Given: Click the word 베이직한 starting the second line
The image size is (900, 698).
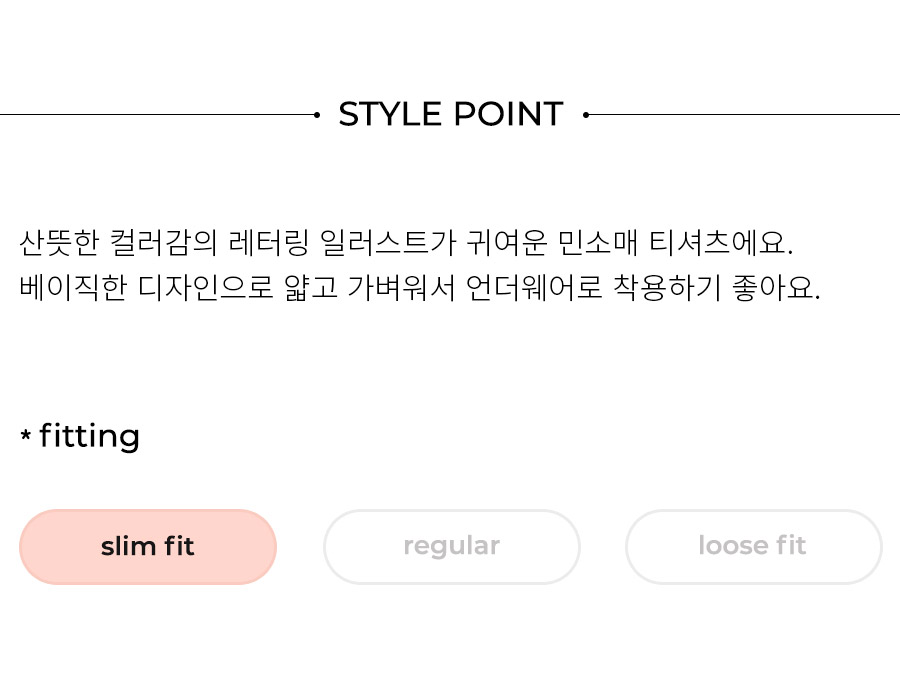Looking at the screenshot, I should [x=73, y=288].
